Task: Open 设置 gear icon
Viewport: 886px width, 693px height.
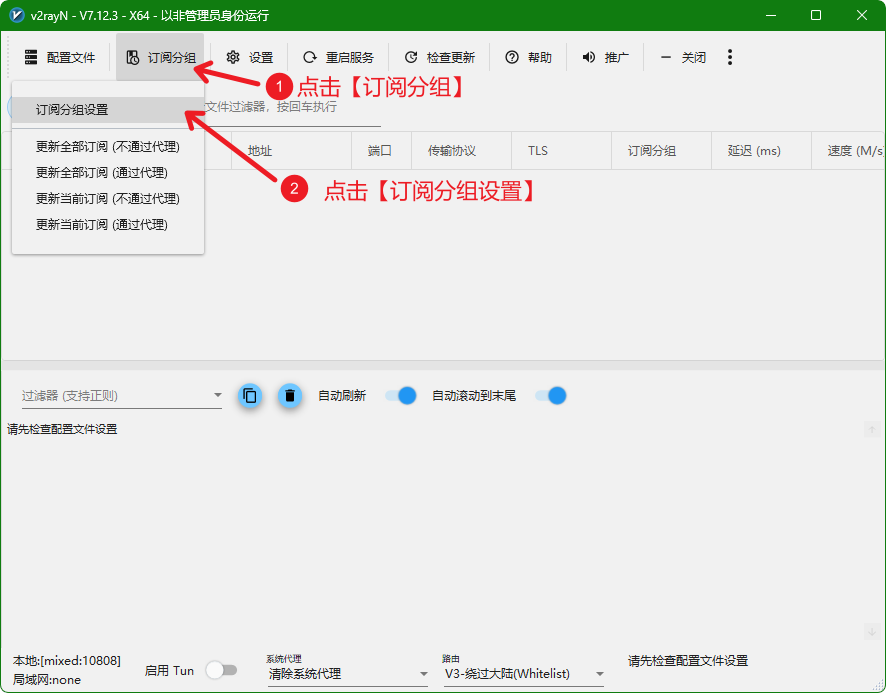Action: (233, 57)
